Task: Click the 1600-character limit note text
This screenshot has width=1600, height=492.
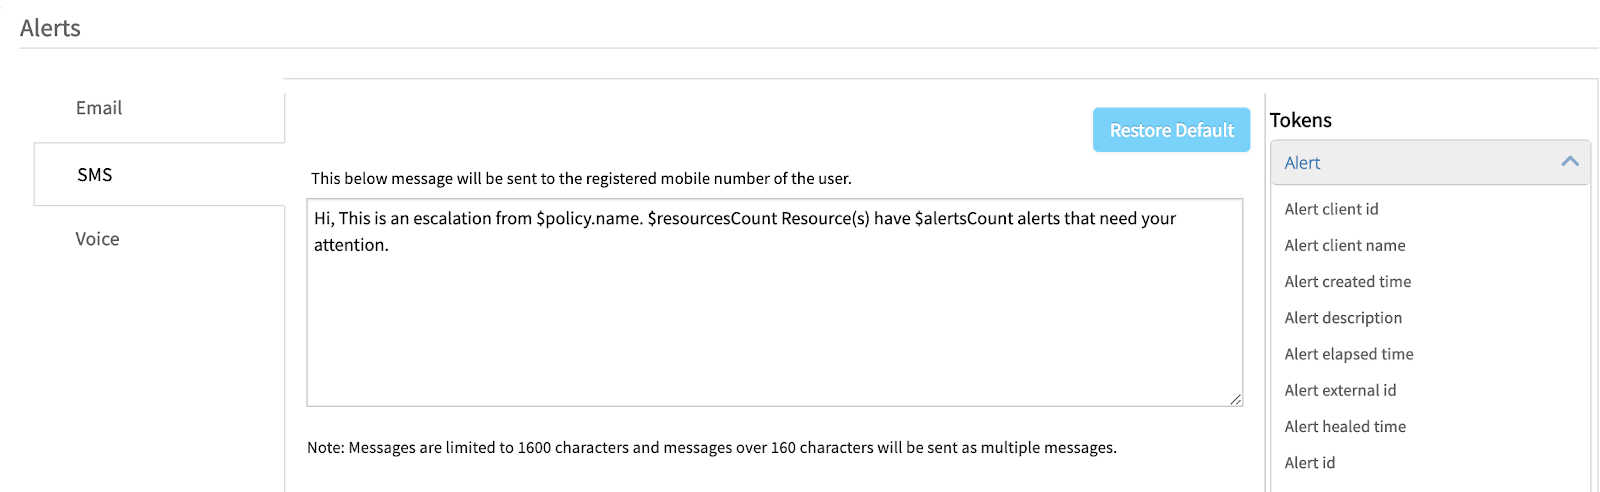Action: coord(711,448)
